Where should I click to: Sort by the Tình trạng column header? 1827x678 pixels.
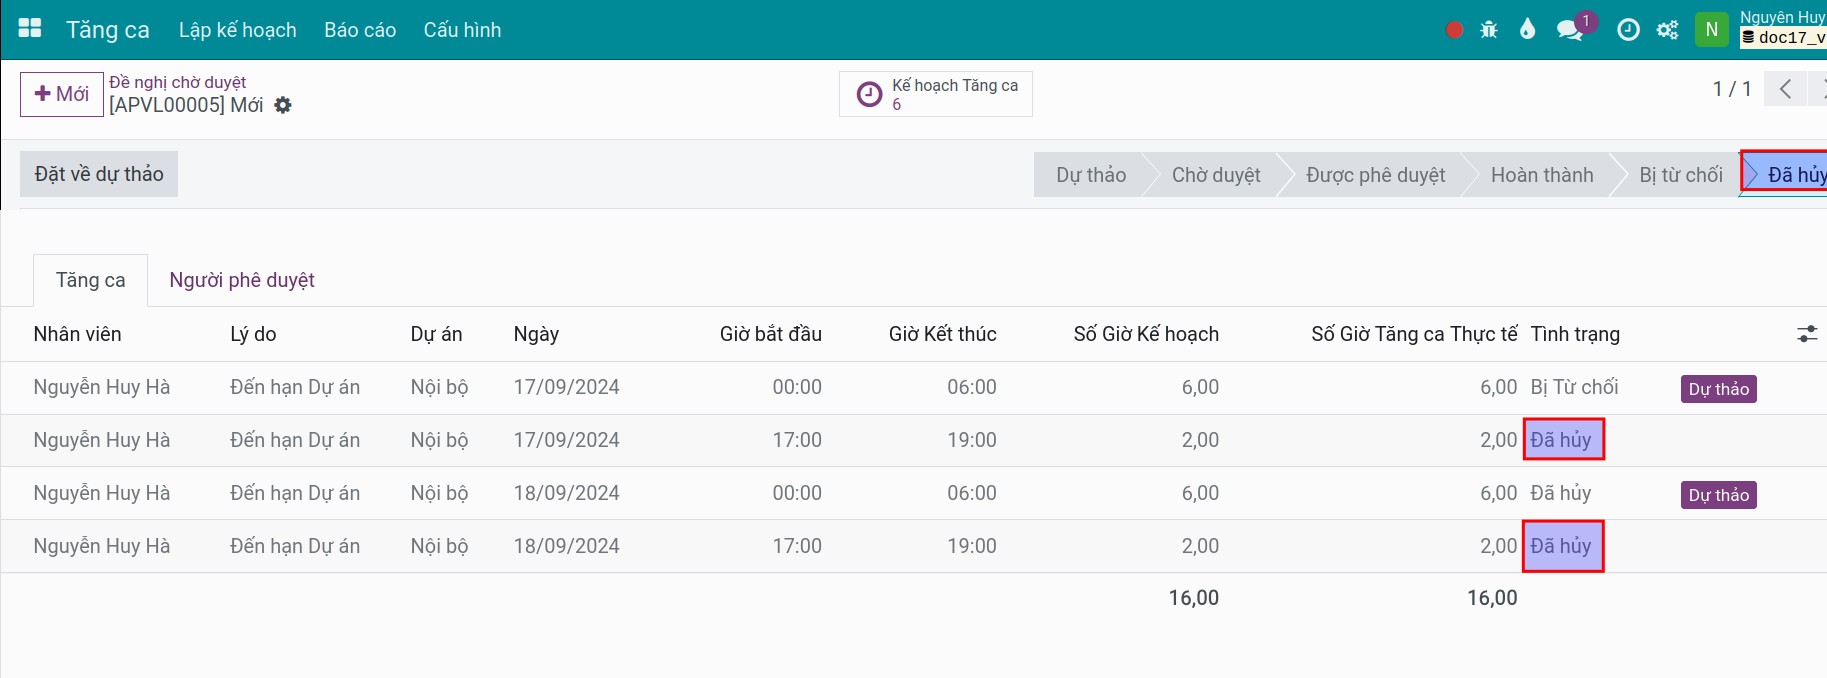1575,334
